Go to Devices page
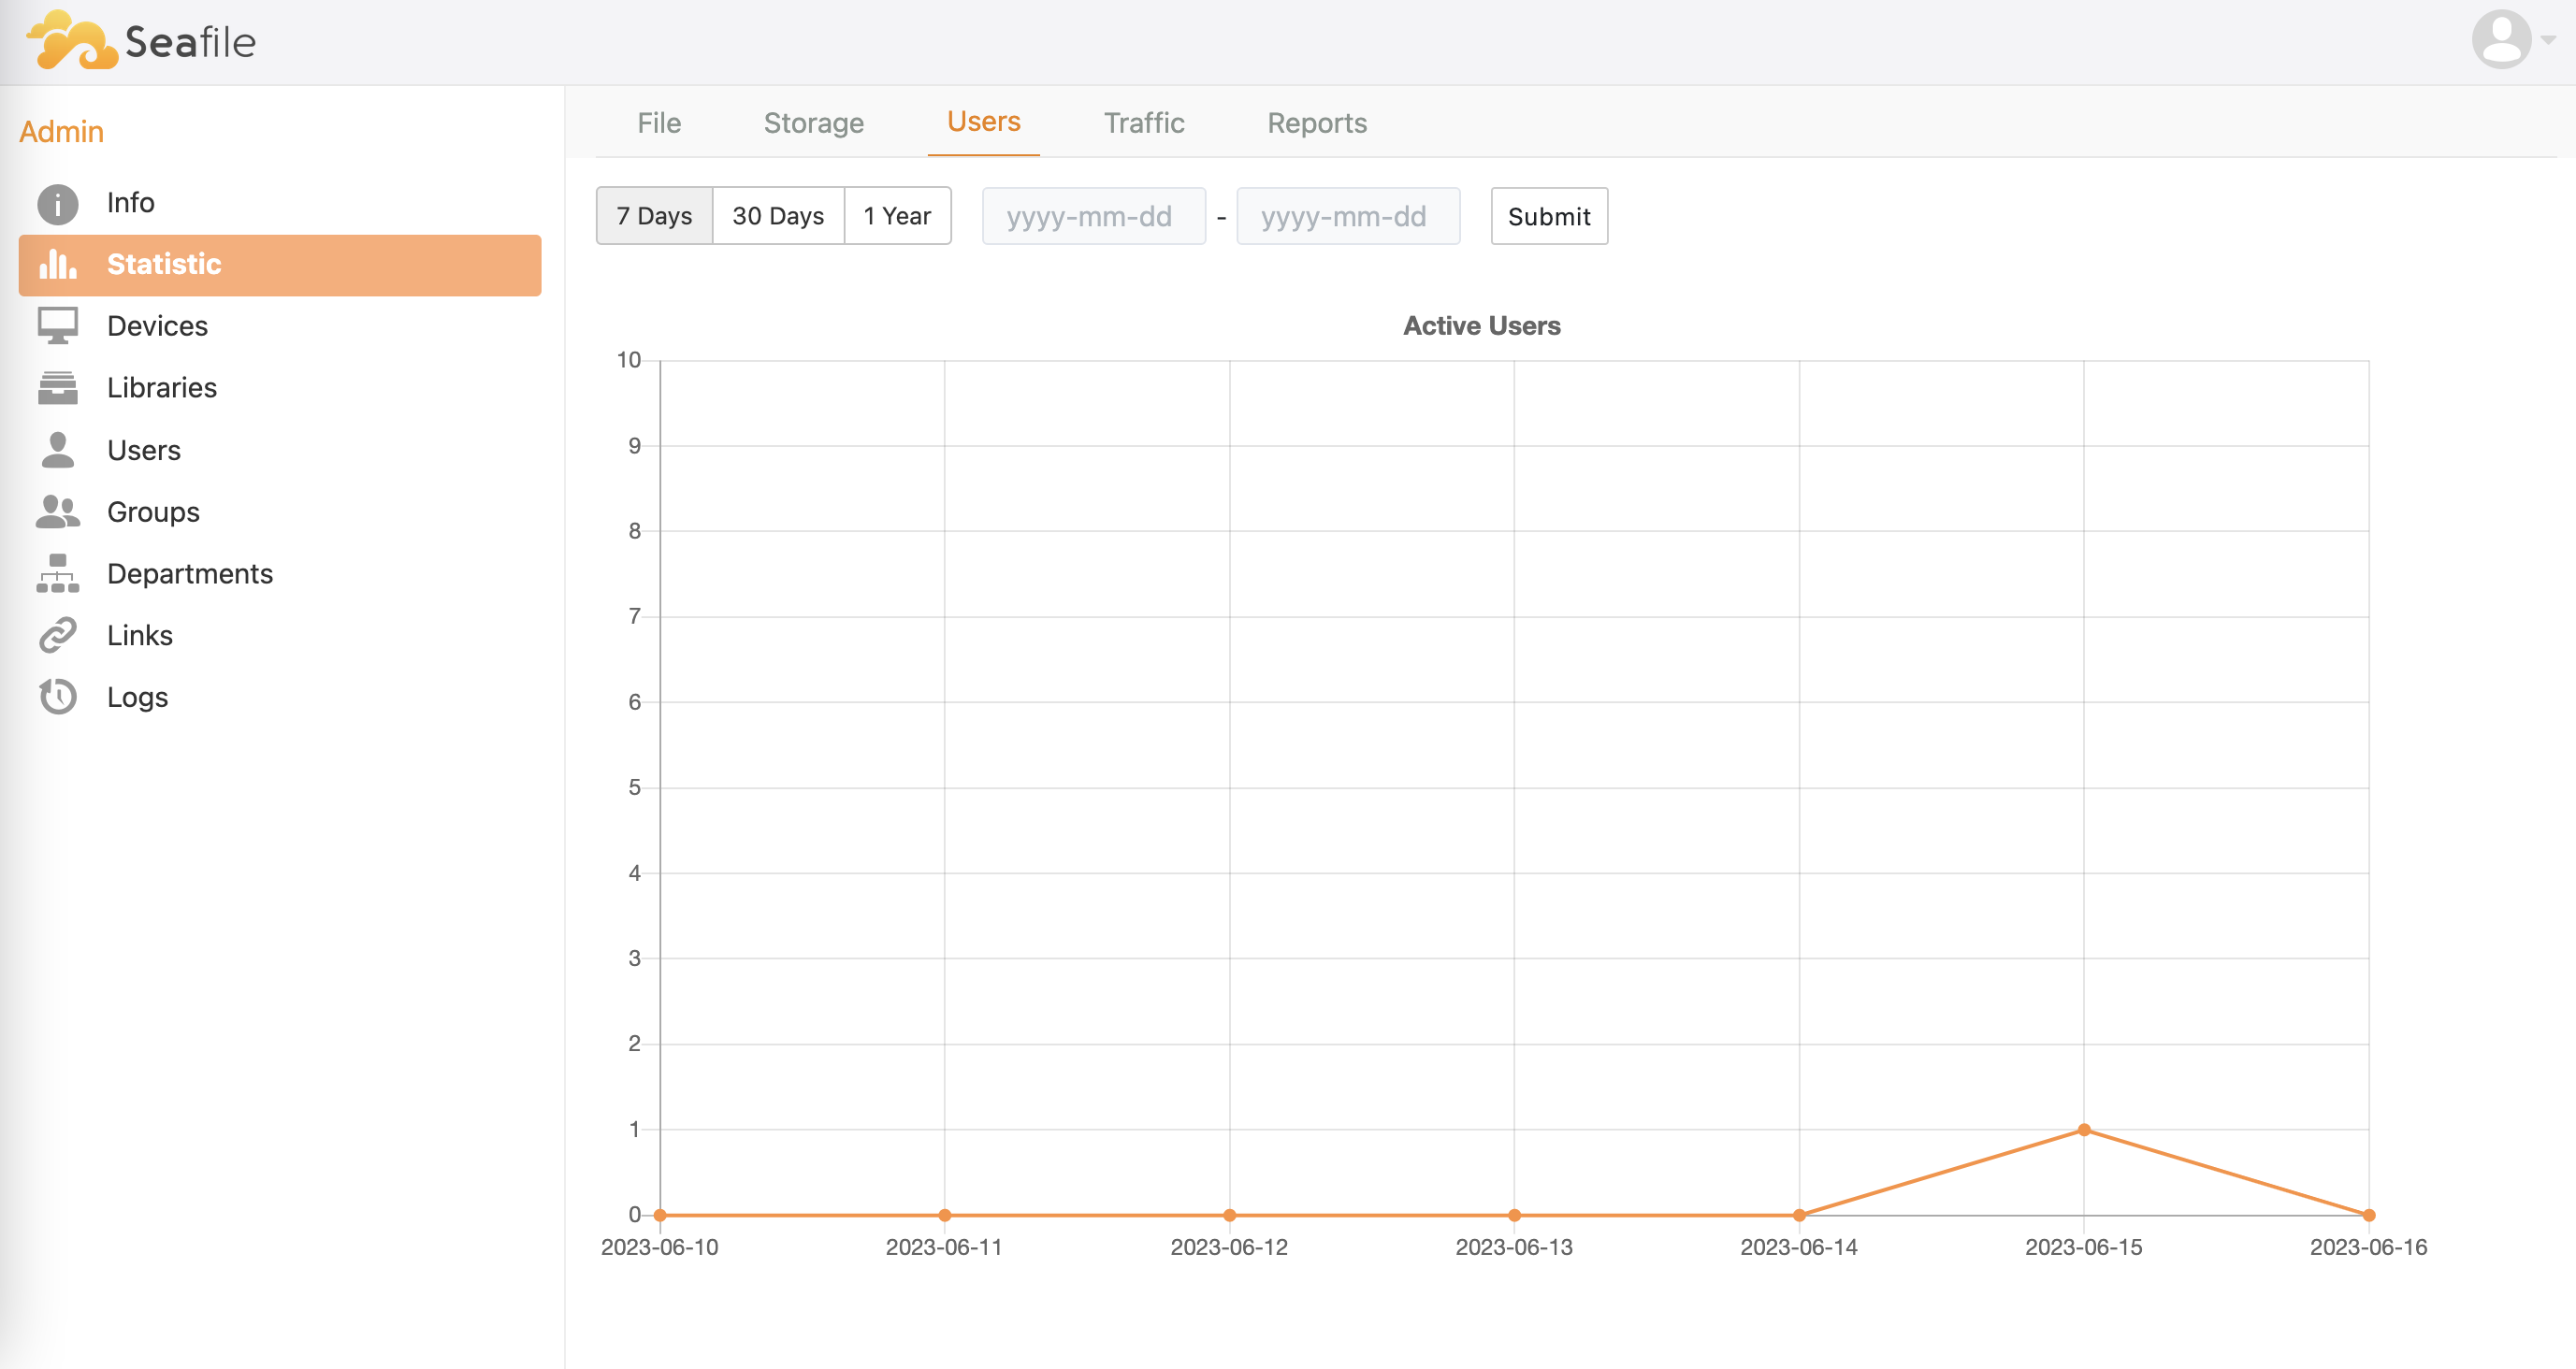The height and width of the screenshot is (1369, 2576). point(280,326)
